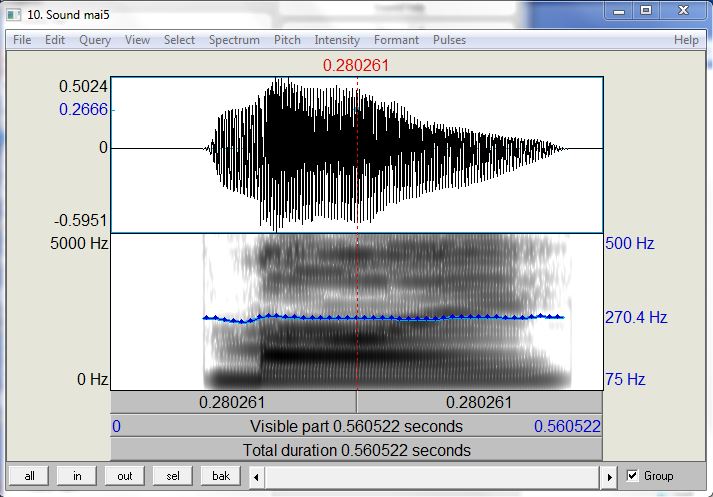Open the Formant menu
713x497 pixels.
(396, 40)
